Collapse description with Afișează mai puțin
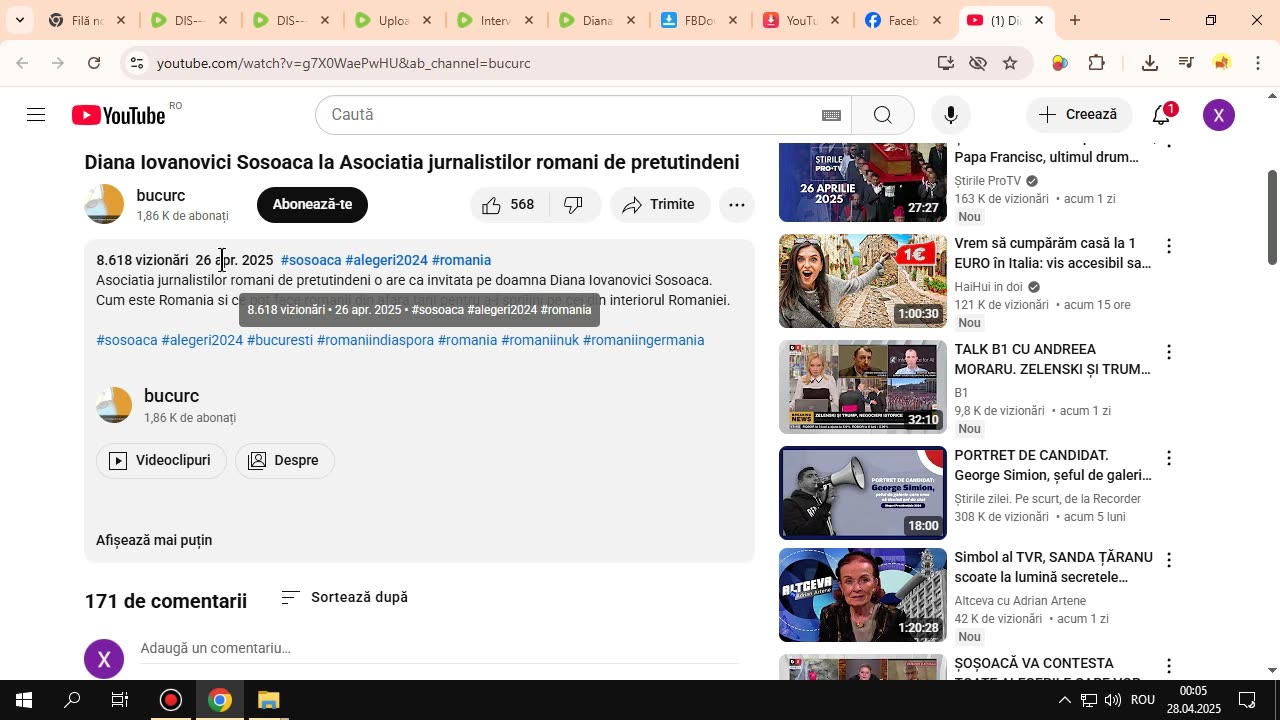1280x720 pixels. coord(154,540)
